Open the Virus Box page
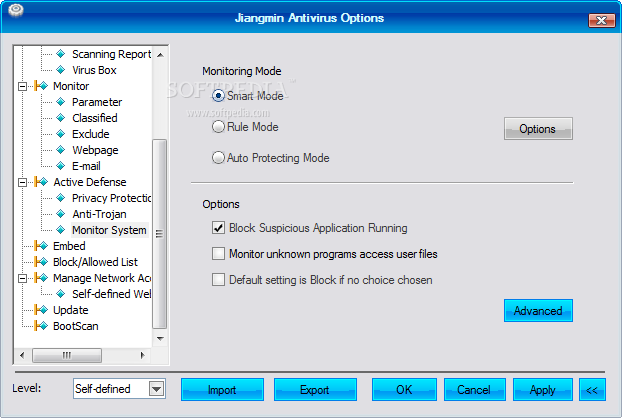622x418 pixels. 94,70
